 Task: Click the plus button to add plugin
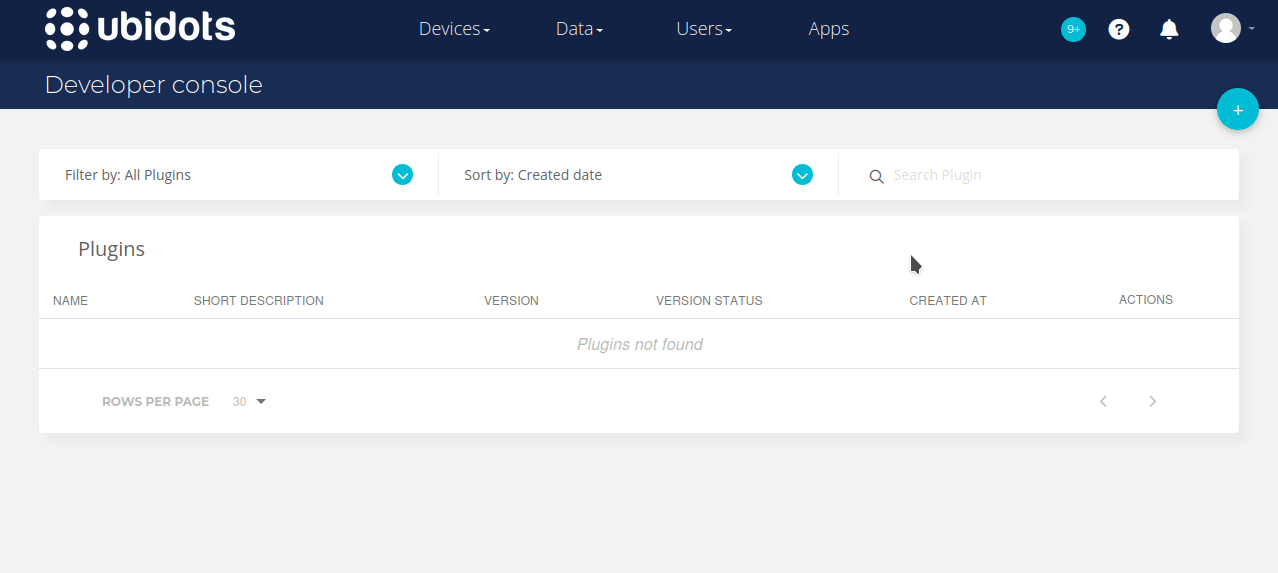pos(1237,109)
